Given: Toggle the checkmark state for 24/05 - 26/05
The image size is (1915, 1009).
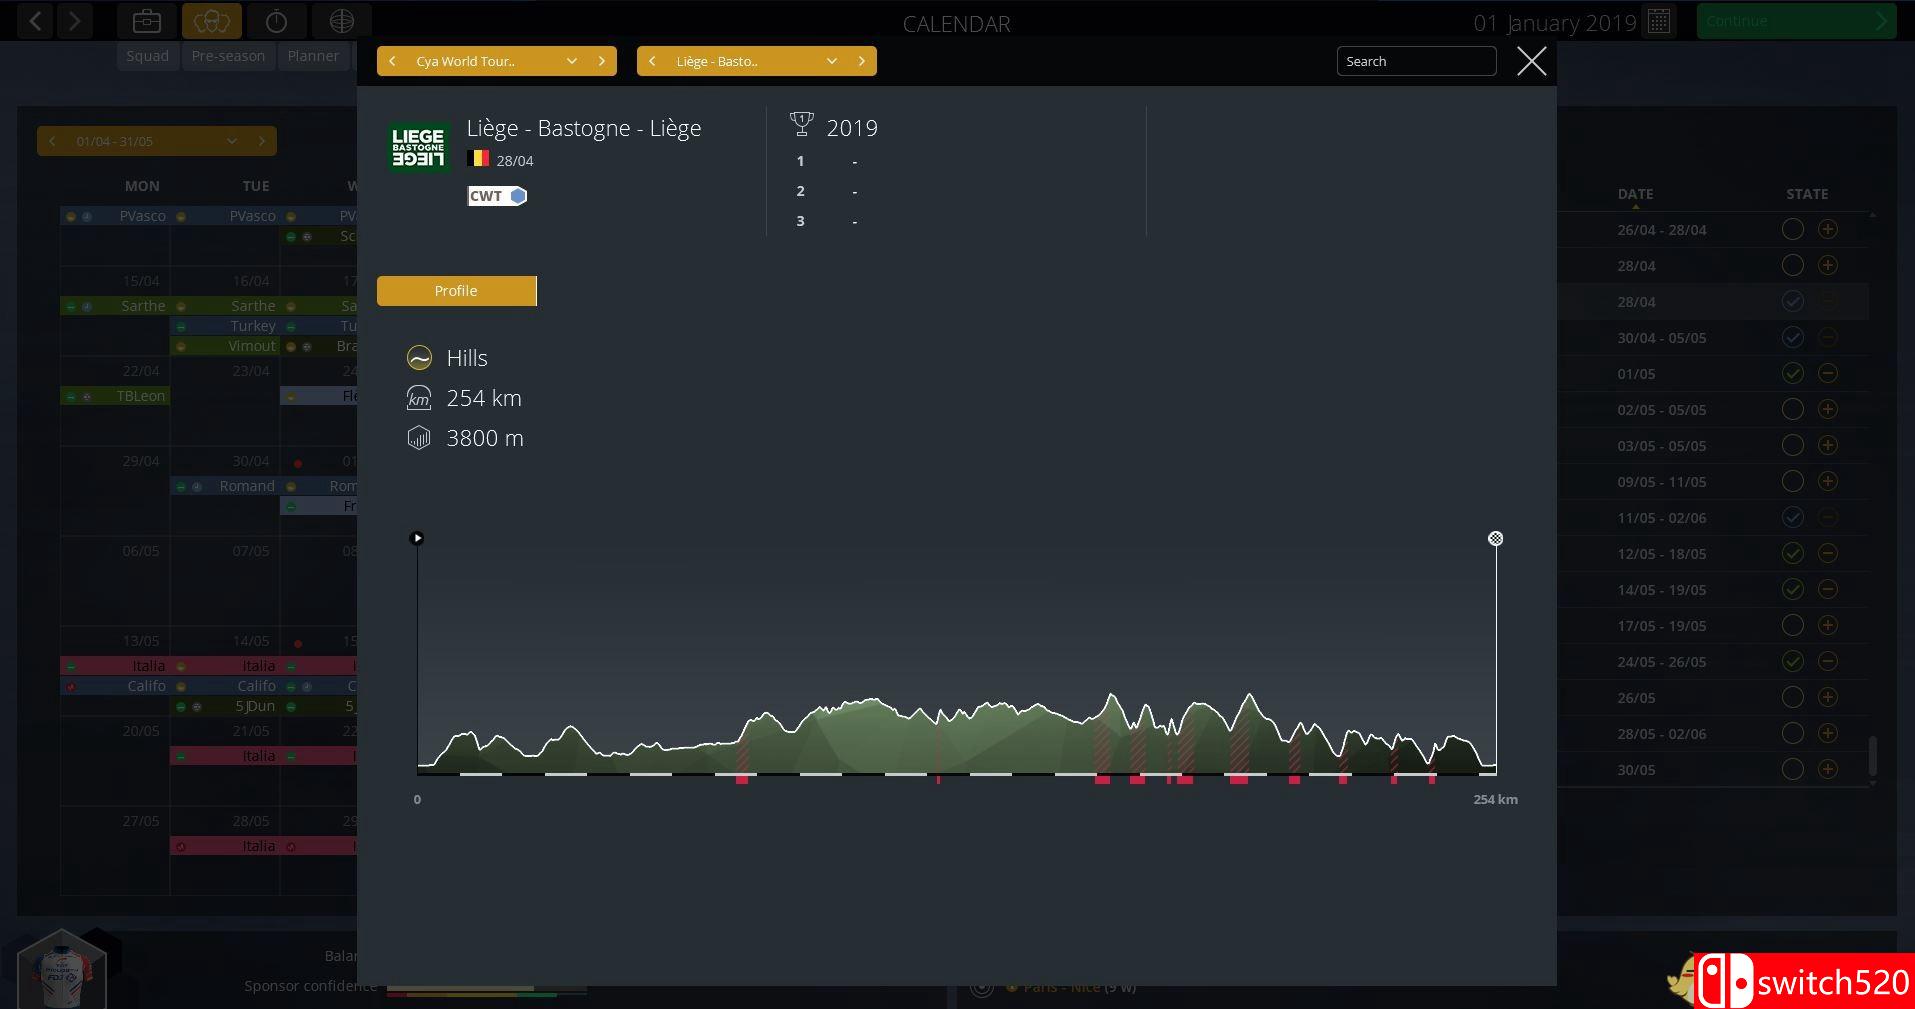Looking at the screenshot, I should [1792, 661].
